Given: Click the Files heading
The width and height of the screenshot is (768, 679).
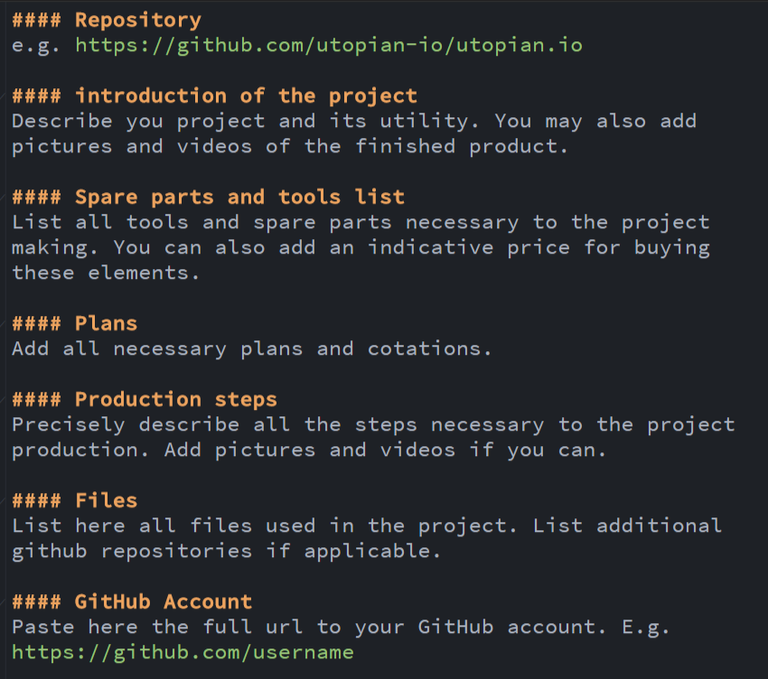Looking at the screenshot, I should point(105,500).
